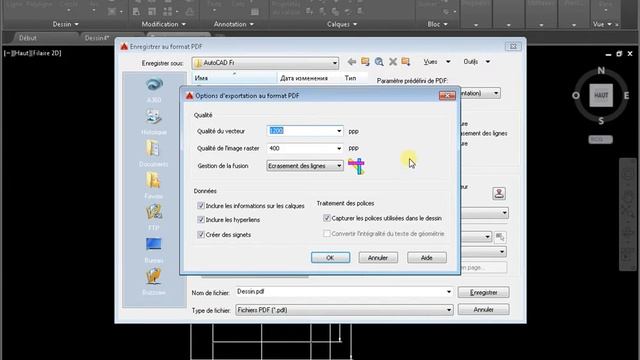
Task: Open the Paramètre prédéfini de PDF dropdown
Action: point(496,93)
